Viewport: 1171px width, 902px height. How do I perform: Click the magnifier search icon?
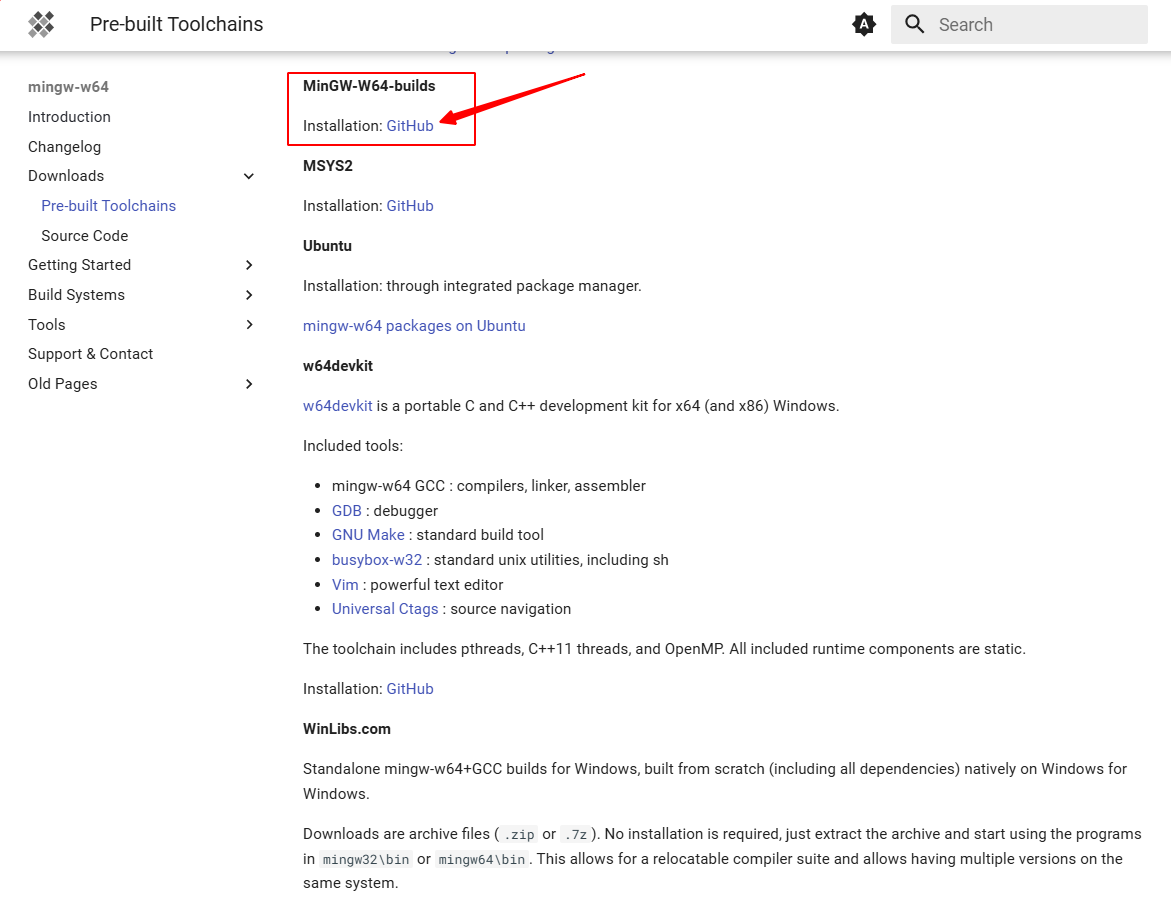914,25
